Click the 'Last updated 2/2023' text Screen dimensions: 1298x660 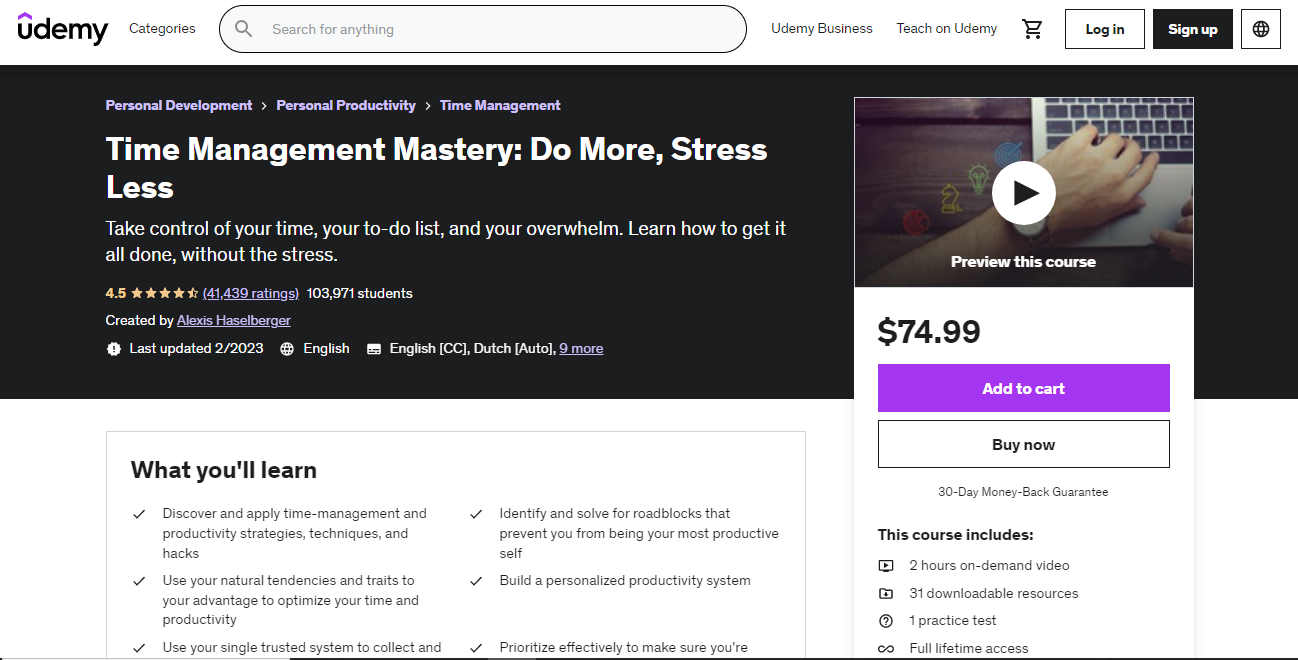197,348
